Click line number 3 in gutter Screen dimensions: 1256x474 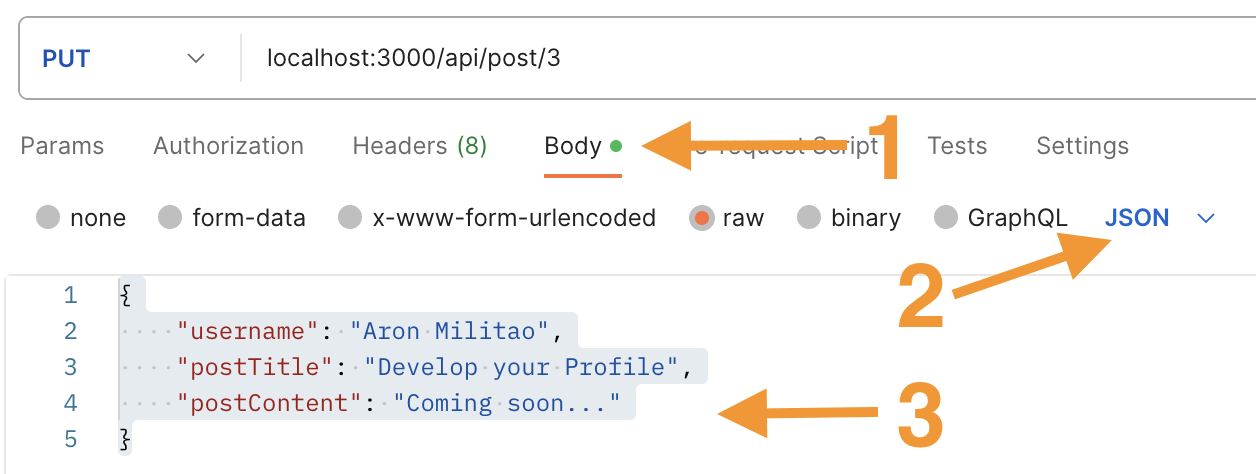pos(70,367)
